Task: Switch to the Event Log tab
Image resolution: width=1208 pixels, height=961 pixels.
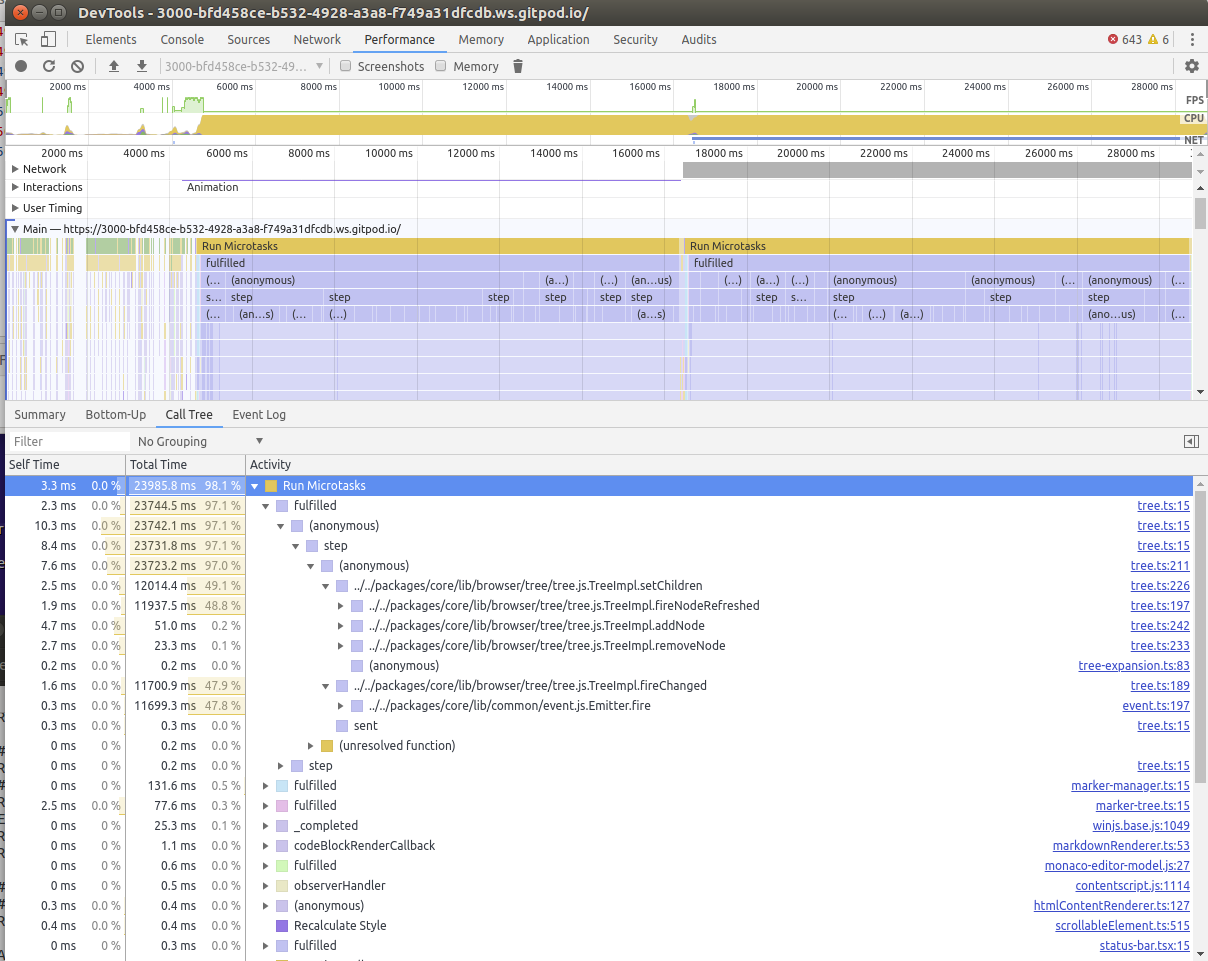Action: (x=259, y=415)
